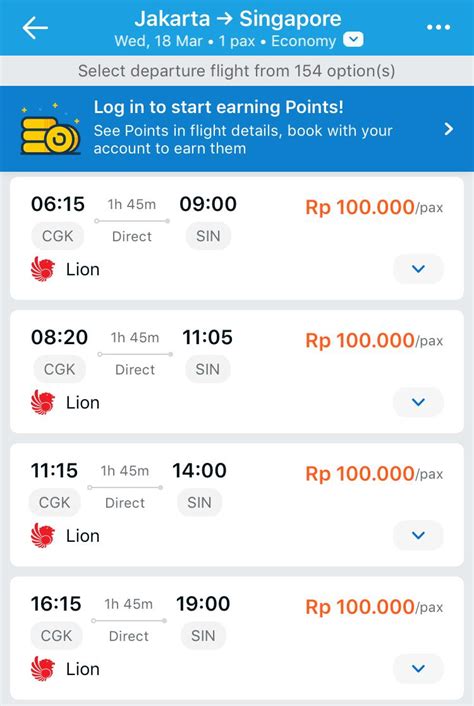Tap the Lion logo on the 06:15 flight

point(43,270)
